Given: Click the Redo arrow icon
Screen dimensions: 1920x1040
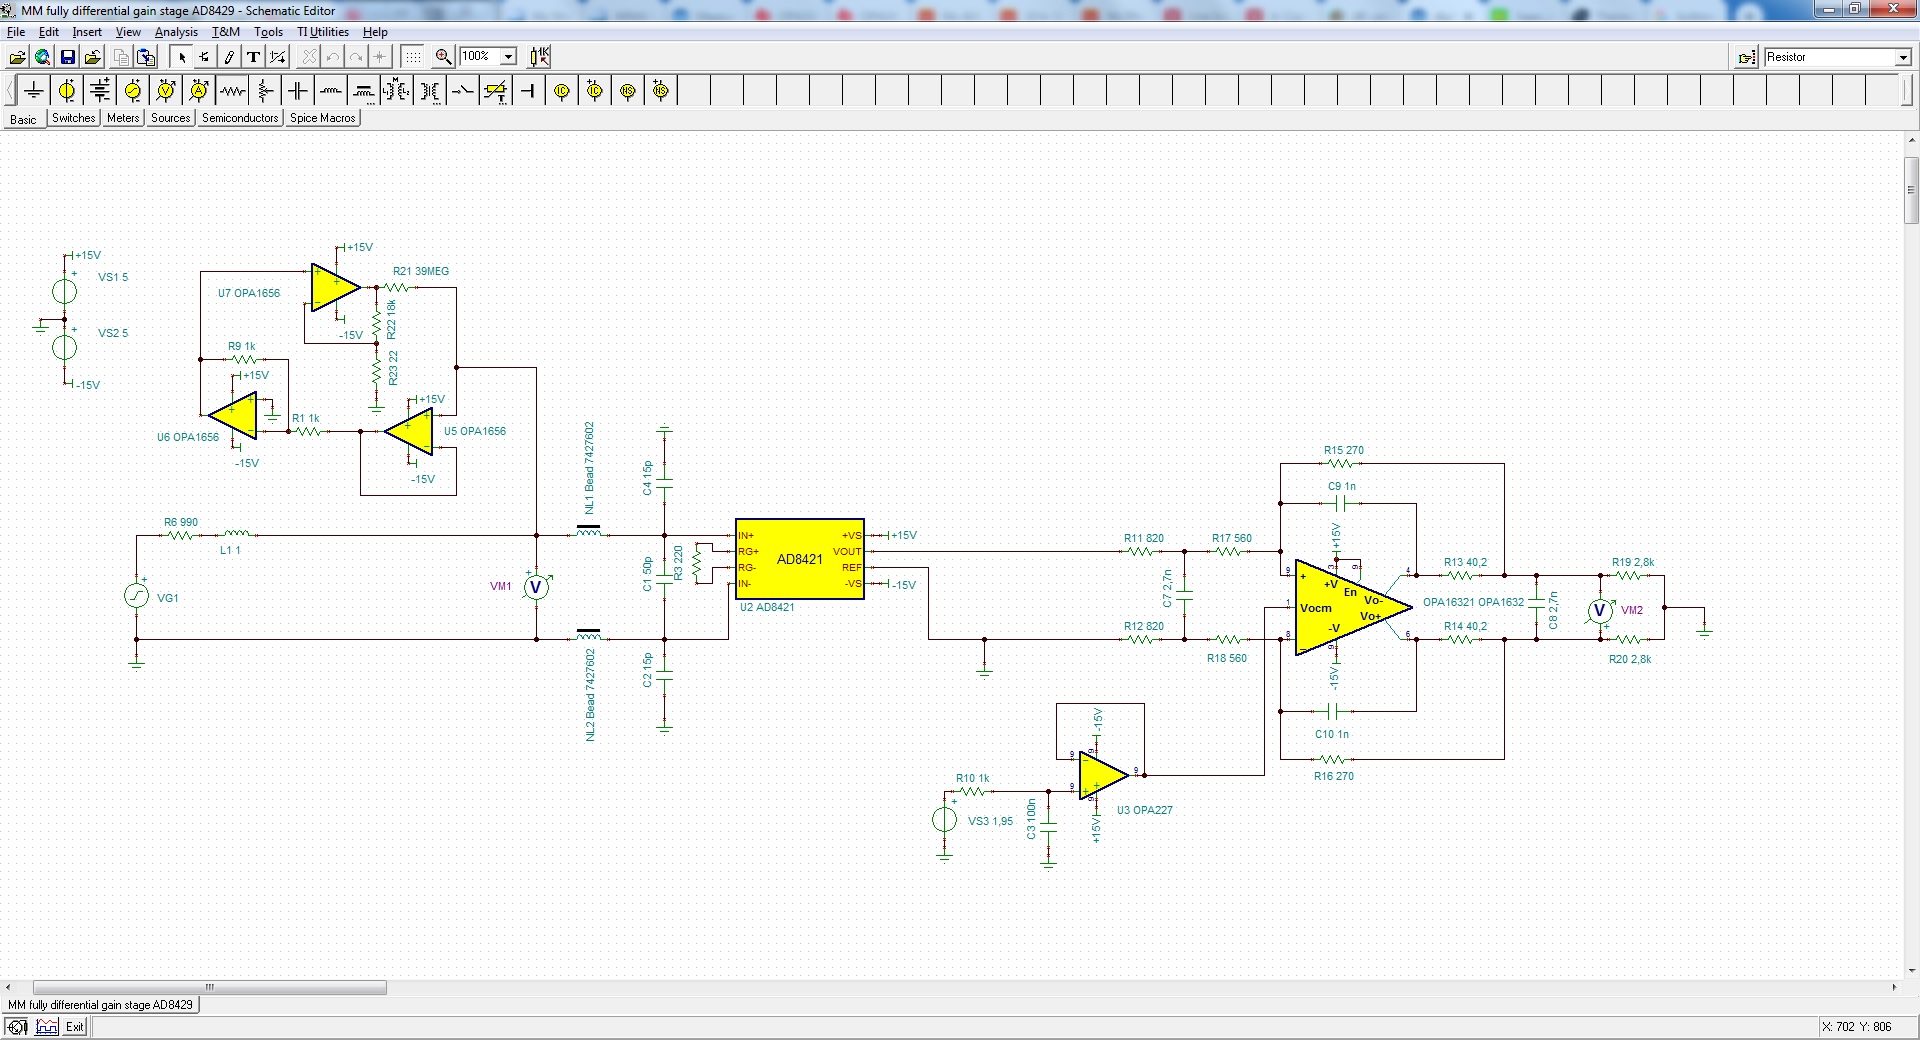Looking at the screenshot, I should (x=356, y=57).
